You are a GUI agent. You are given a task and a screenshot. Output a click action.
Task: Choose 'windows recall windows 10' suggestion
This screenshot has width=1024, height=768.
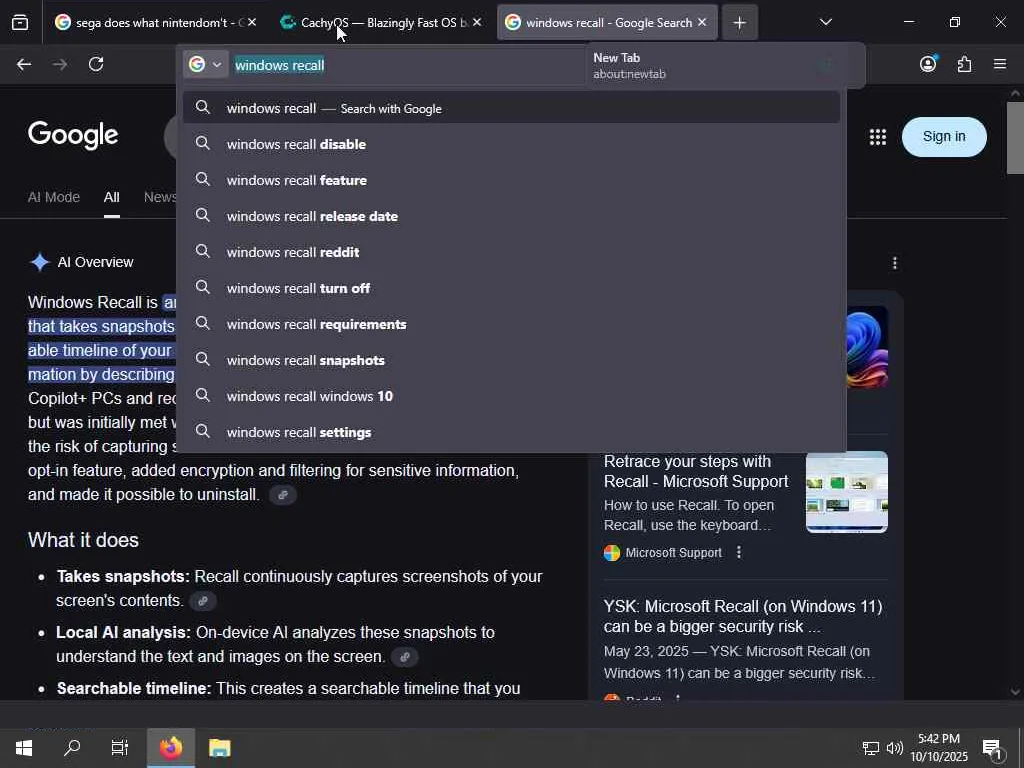coord(511,396)
